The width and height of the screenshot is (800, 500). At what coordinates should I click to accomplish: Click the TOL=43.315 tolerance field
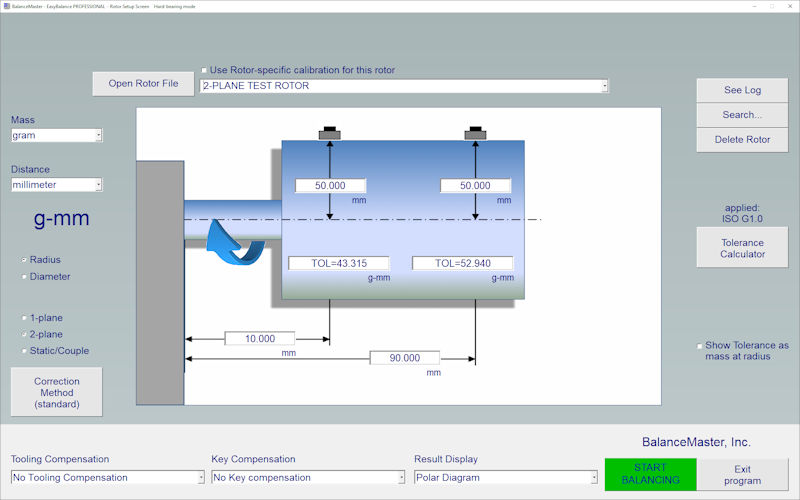(x=339, y=263)
